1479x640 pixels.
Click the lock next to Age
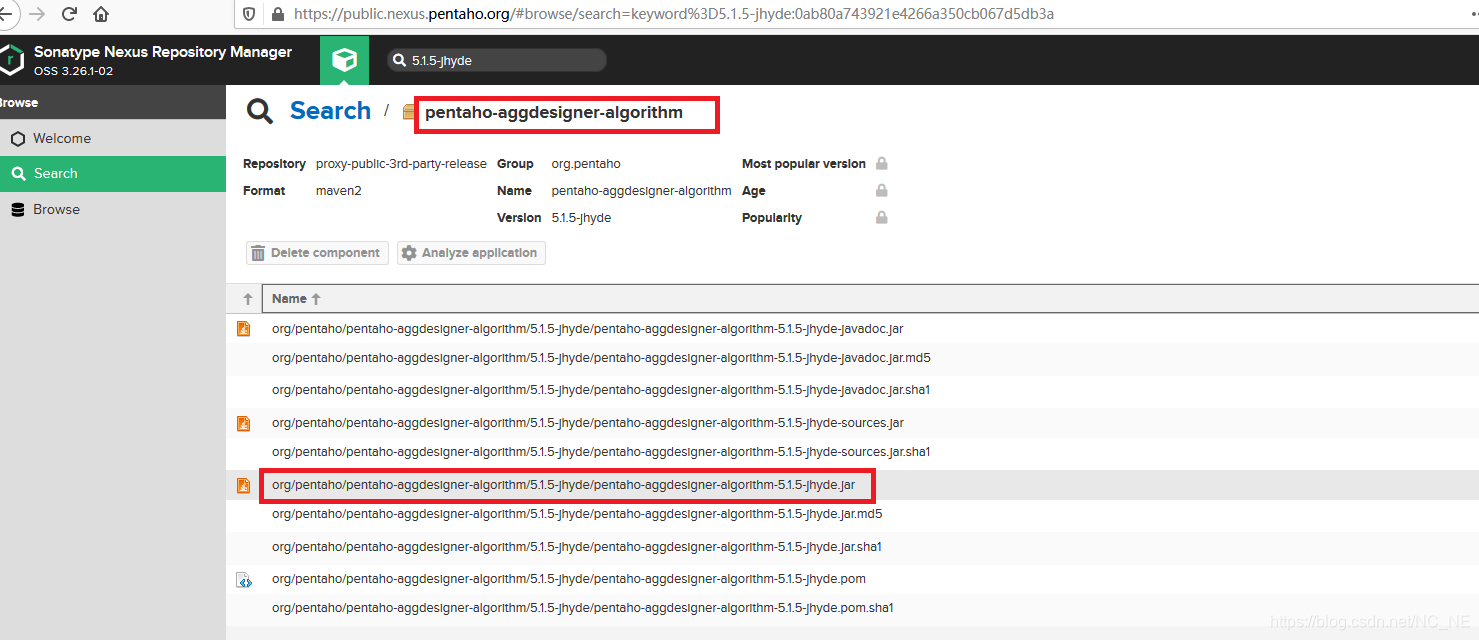(x=881, y=190)
